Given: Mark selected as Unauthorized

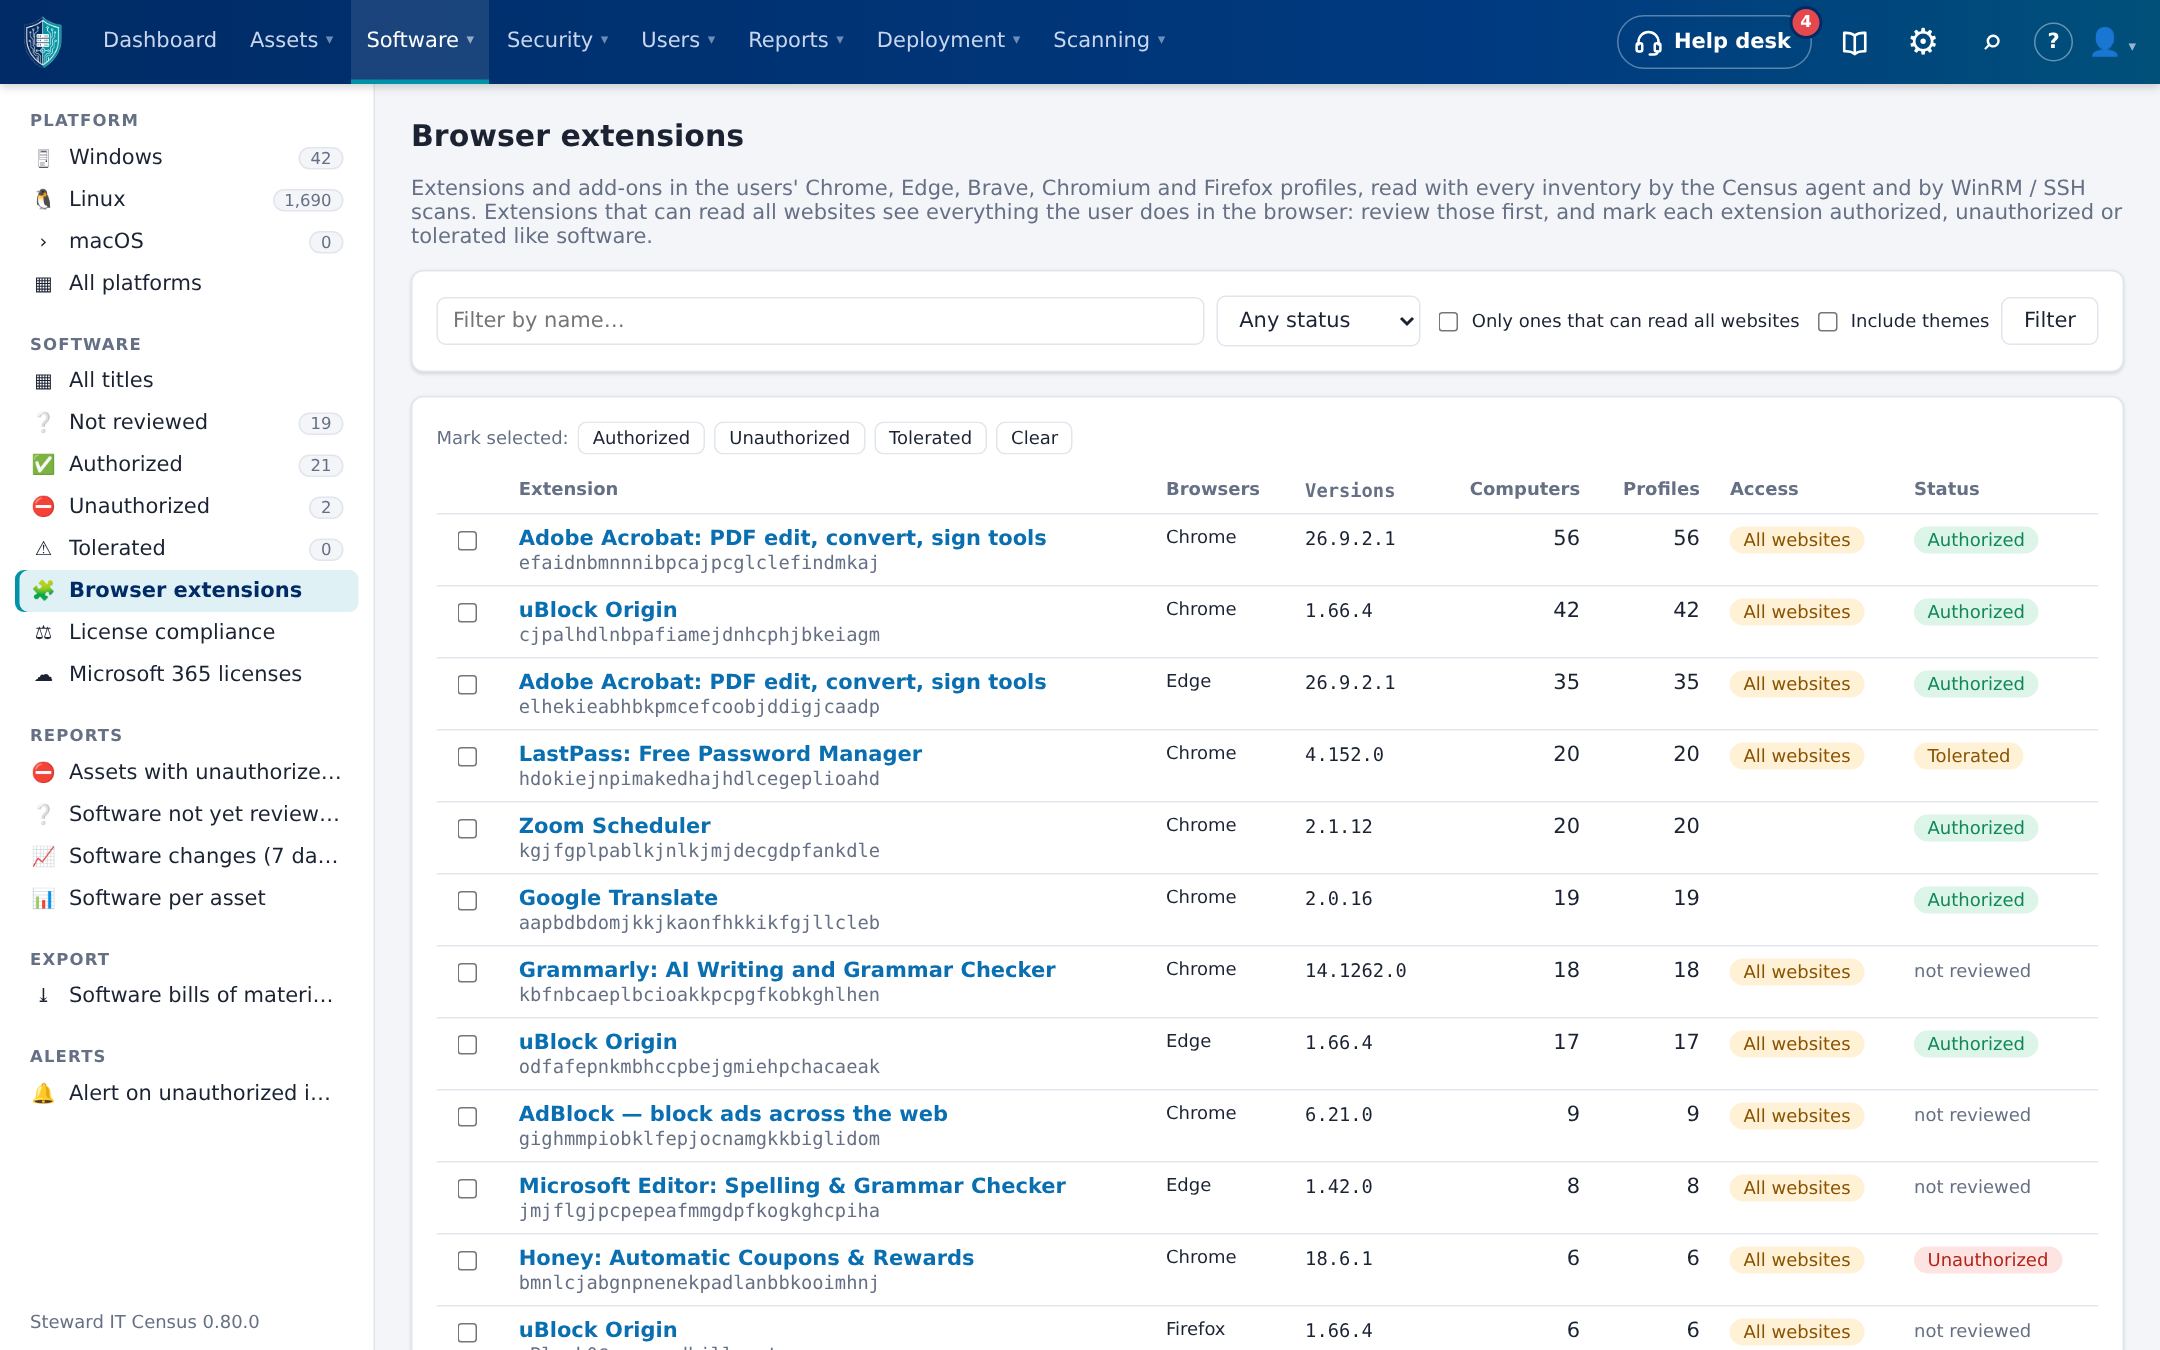Looking at the screenshot, I should click(x=789, y=438).
